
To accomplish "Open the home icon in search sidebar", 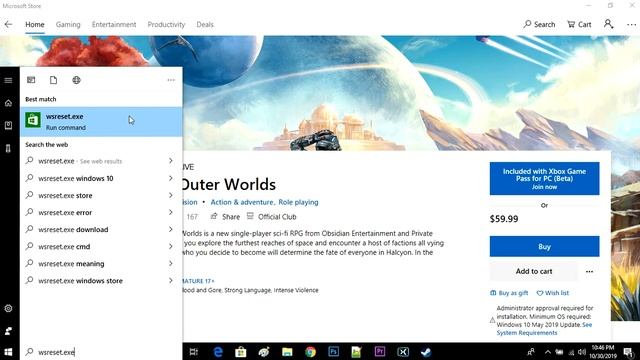I will tap(8, 103).
